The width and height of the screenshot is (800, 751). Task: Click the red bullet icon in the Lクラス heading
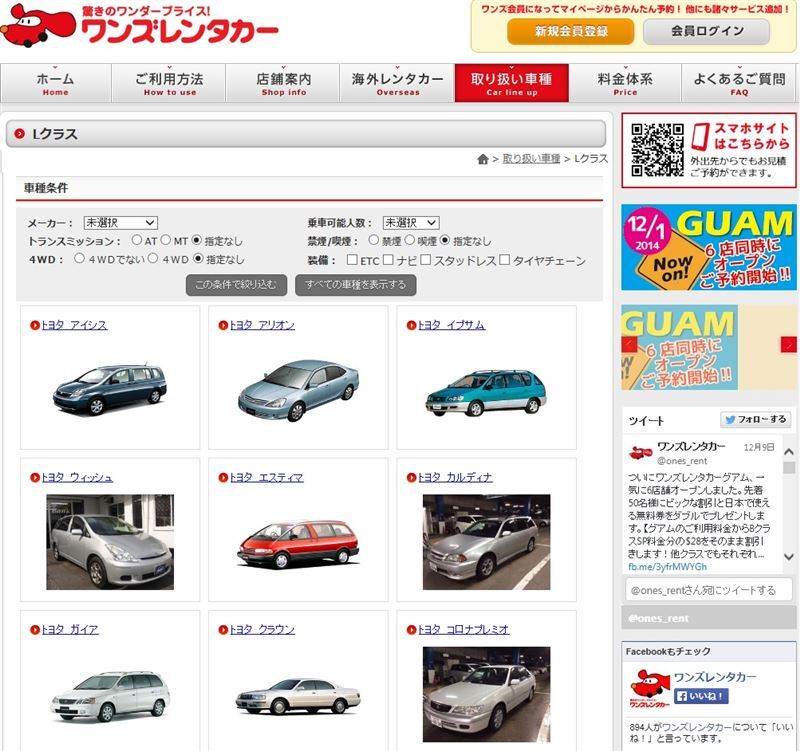click(19, 134)
